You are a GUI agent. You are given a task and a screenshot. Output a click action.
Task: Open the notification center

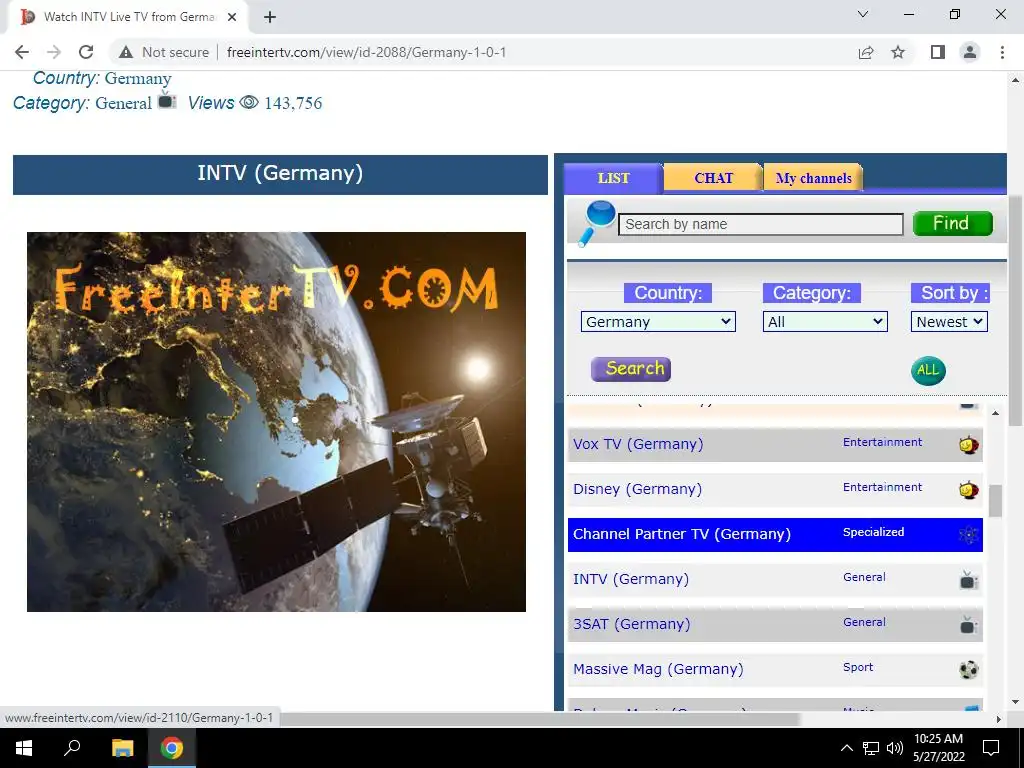tap(991, 748)
